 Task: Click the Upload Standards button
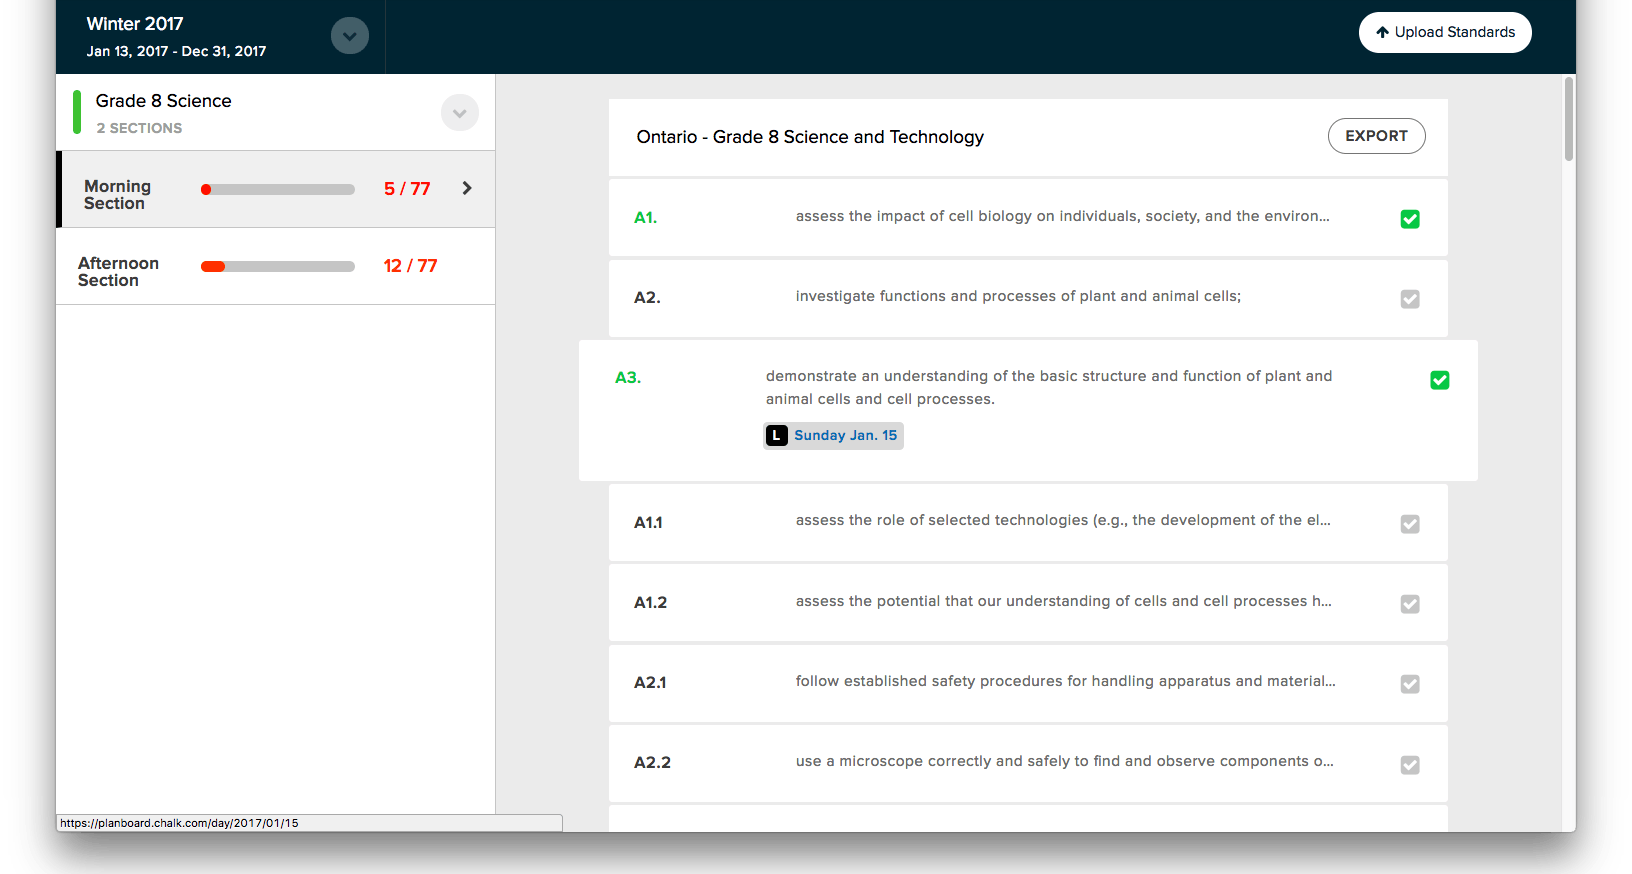point(1445,32)
